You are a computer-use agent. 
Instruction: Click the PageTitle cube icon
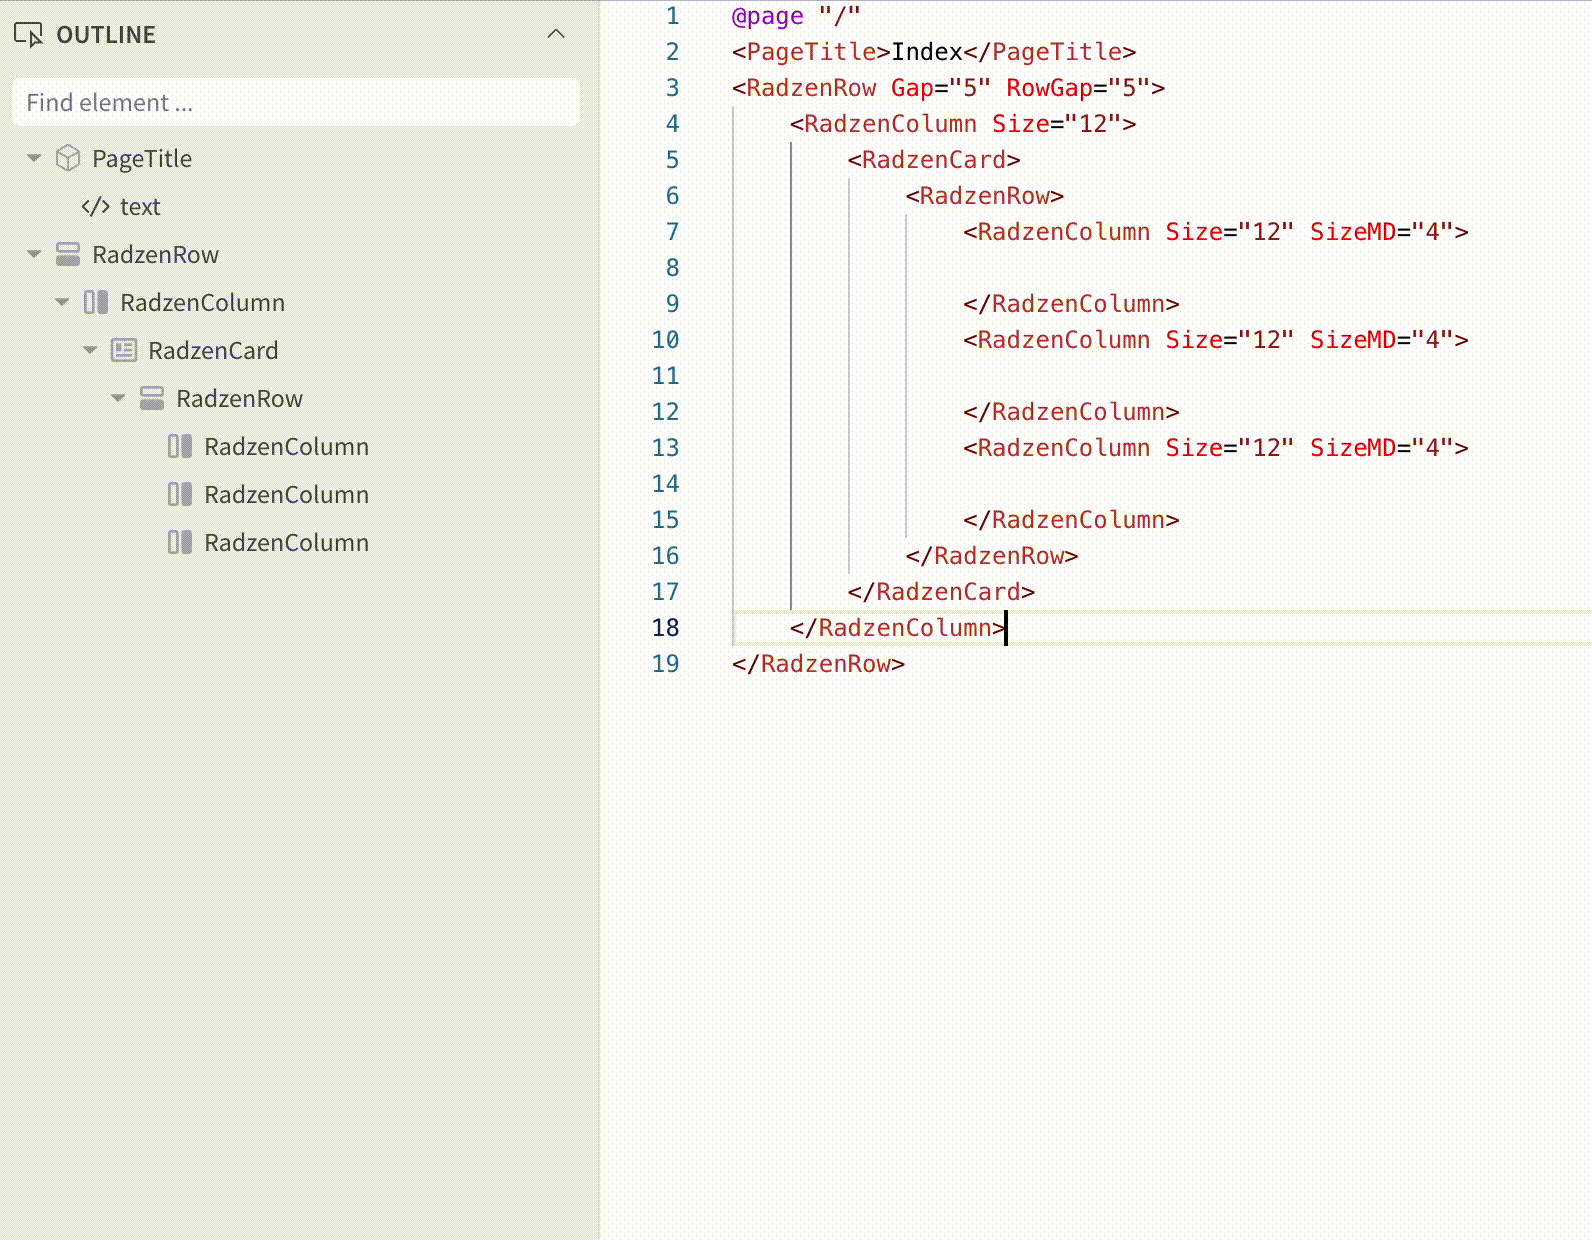pos(68,158)
